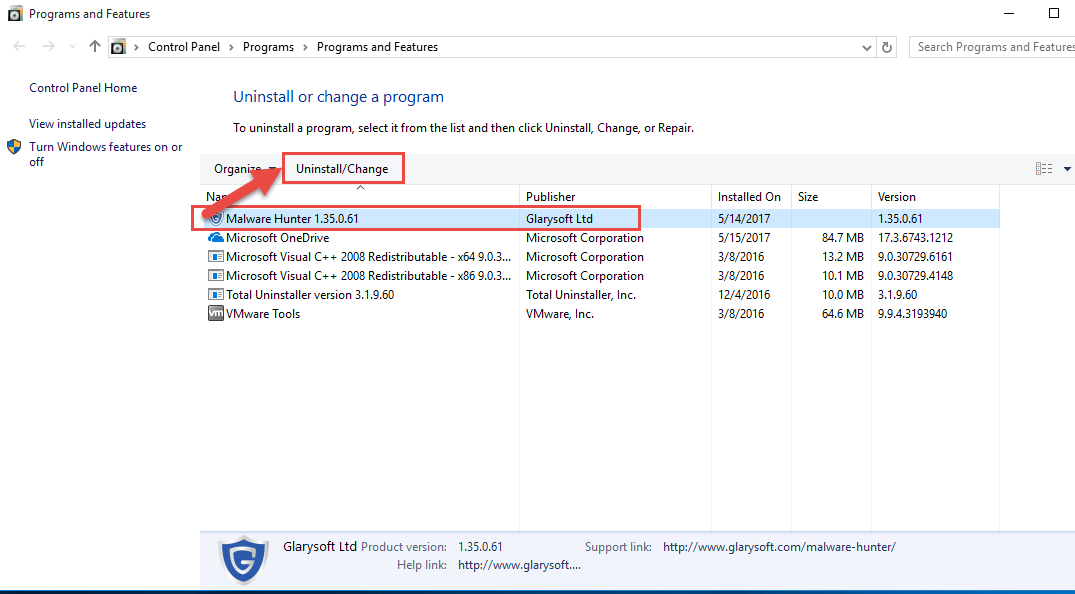Select Visual C++ 2008 Redistributable x86 entry
Viewport: 1075px width, 594px height.
(x=368, y=276)
